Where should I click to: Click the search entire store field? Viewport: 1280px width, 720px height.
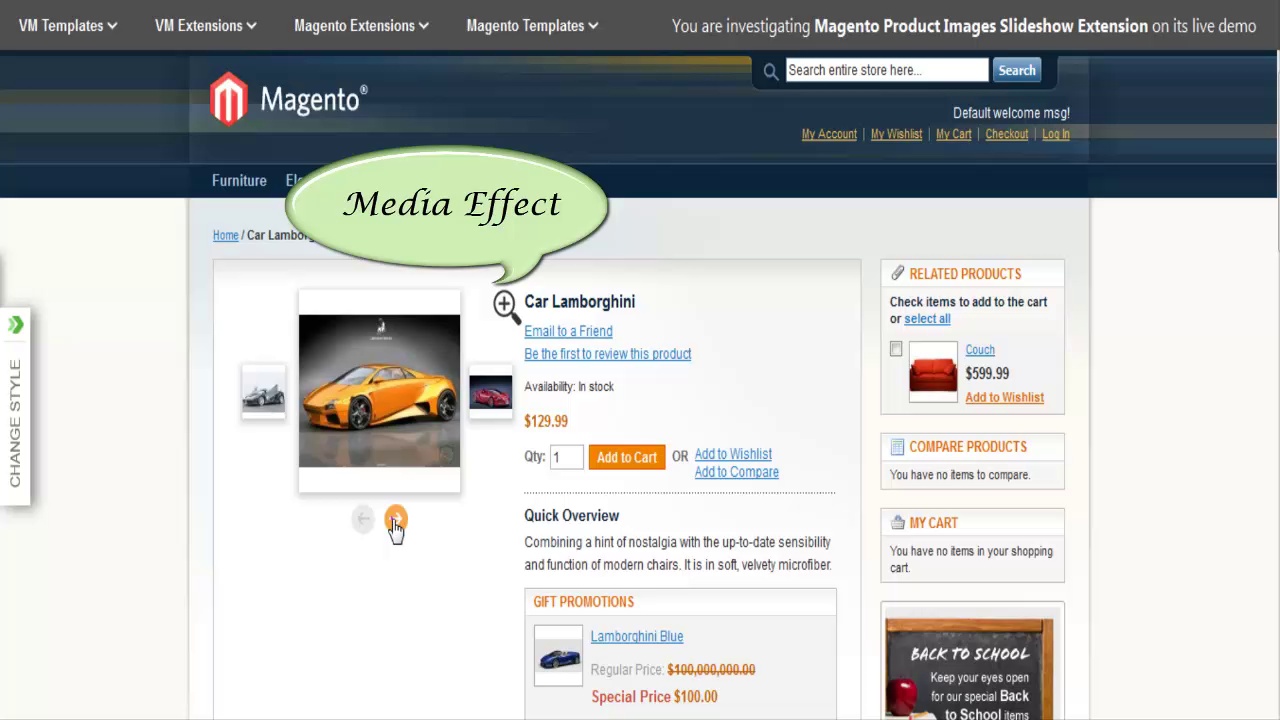tap(886, 70)
